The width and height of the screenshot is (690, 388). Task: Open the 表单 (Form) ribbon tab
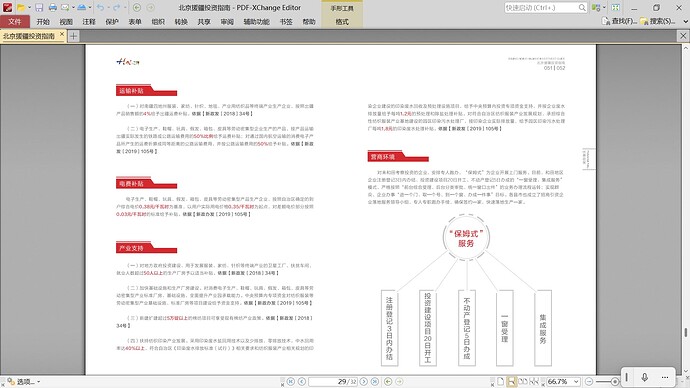[135, 21]
